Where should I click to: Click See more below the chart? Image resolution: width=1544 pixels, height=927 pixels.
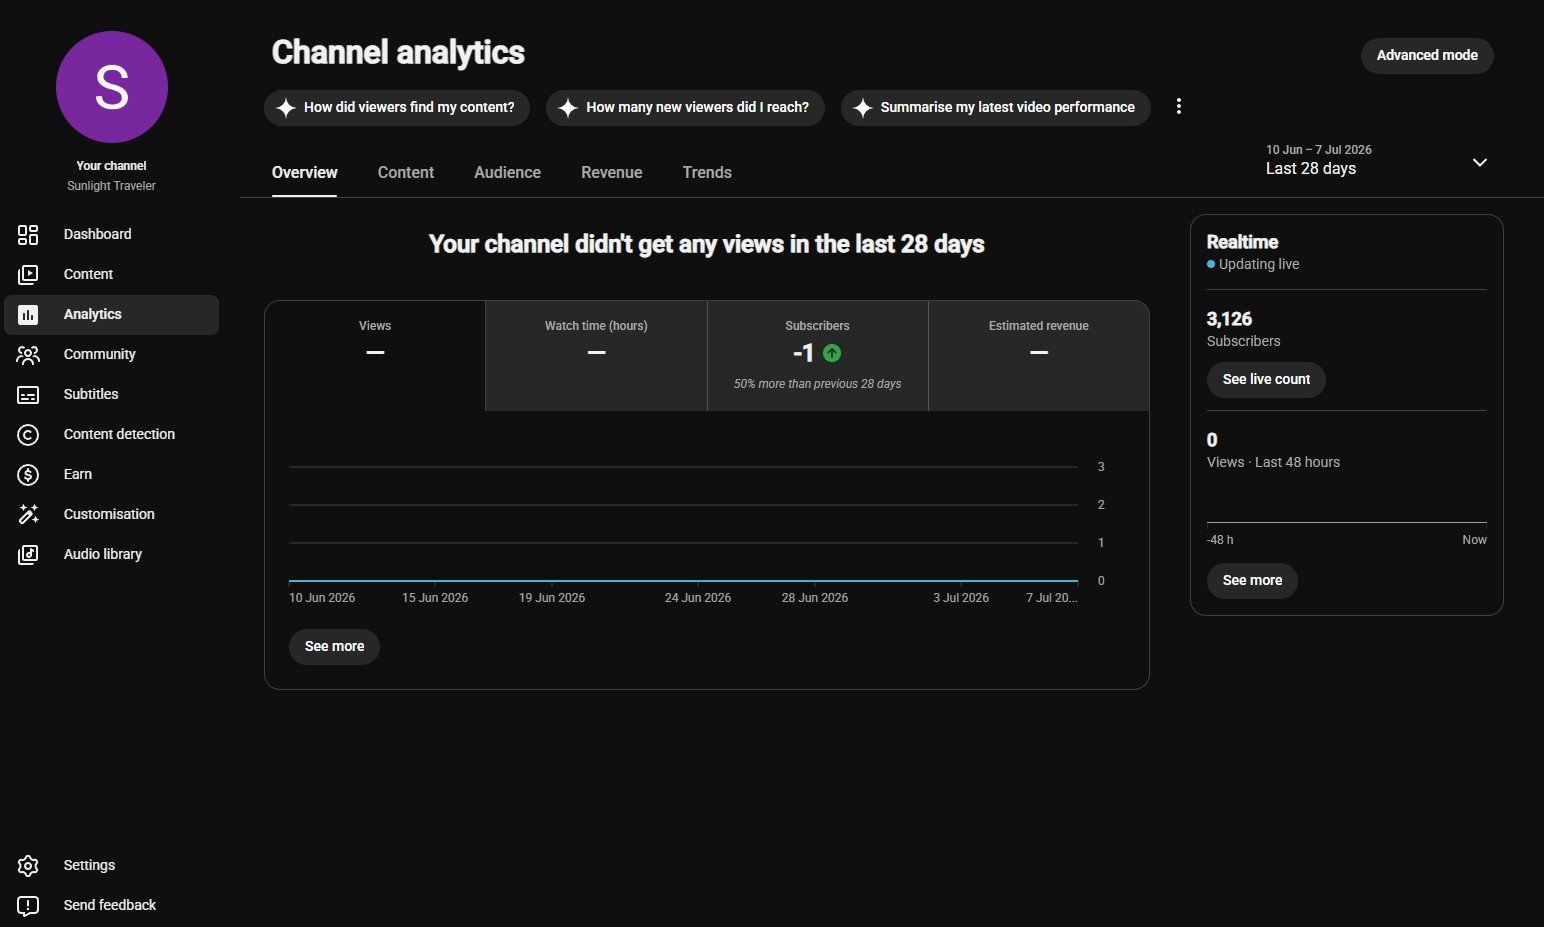[334, 647]
